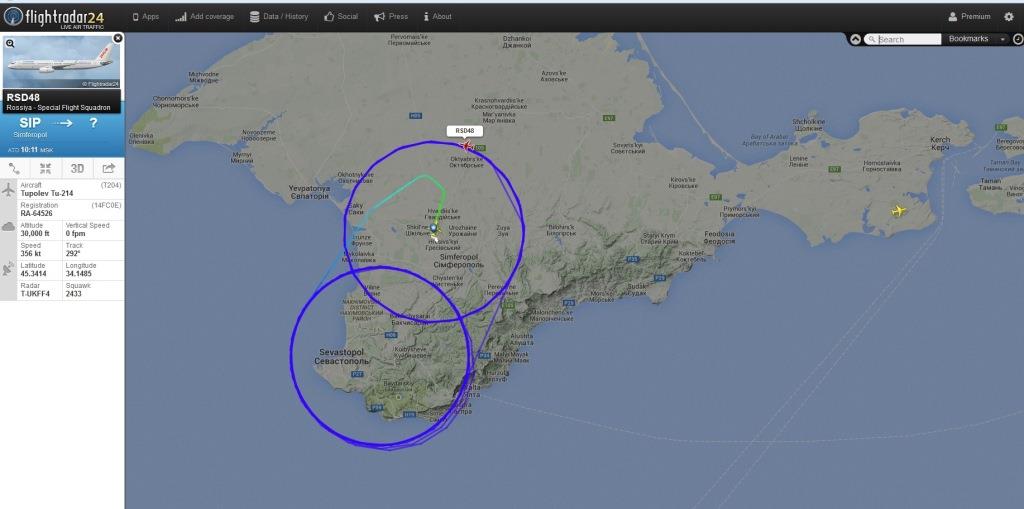The width and height of the screenshot is (1024, 509).
Task: Close the RSD48 flight info panel
Action: tap(118, 39)
